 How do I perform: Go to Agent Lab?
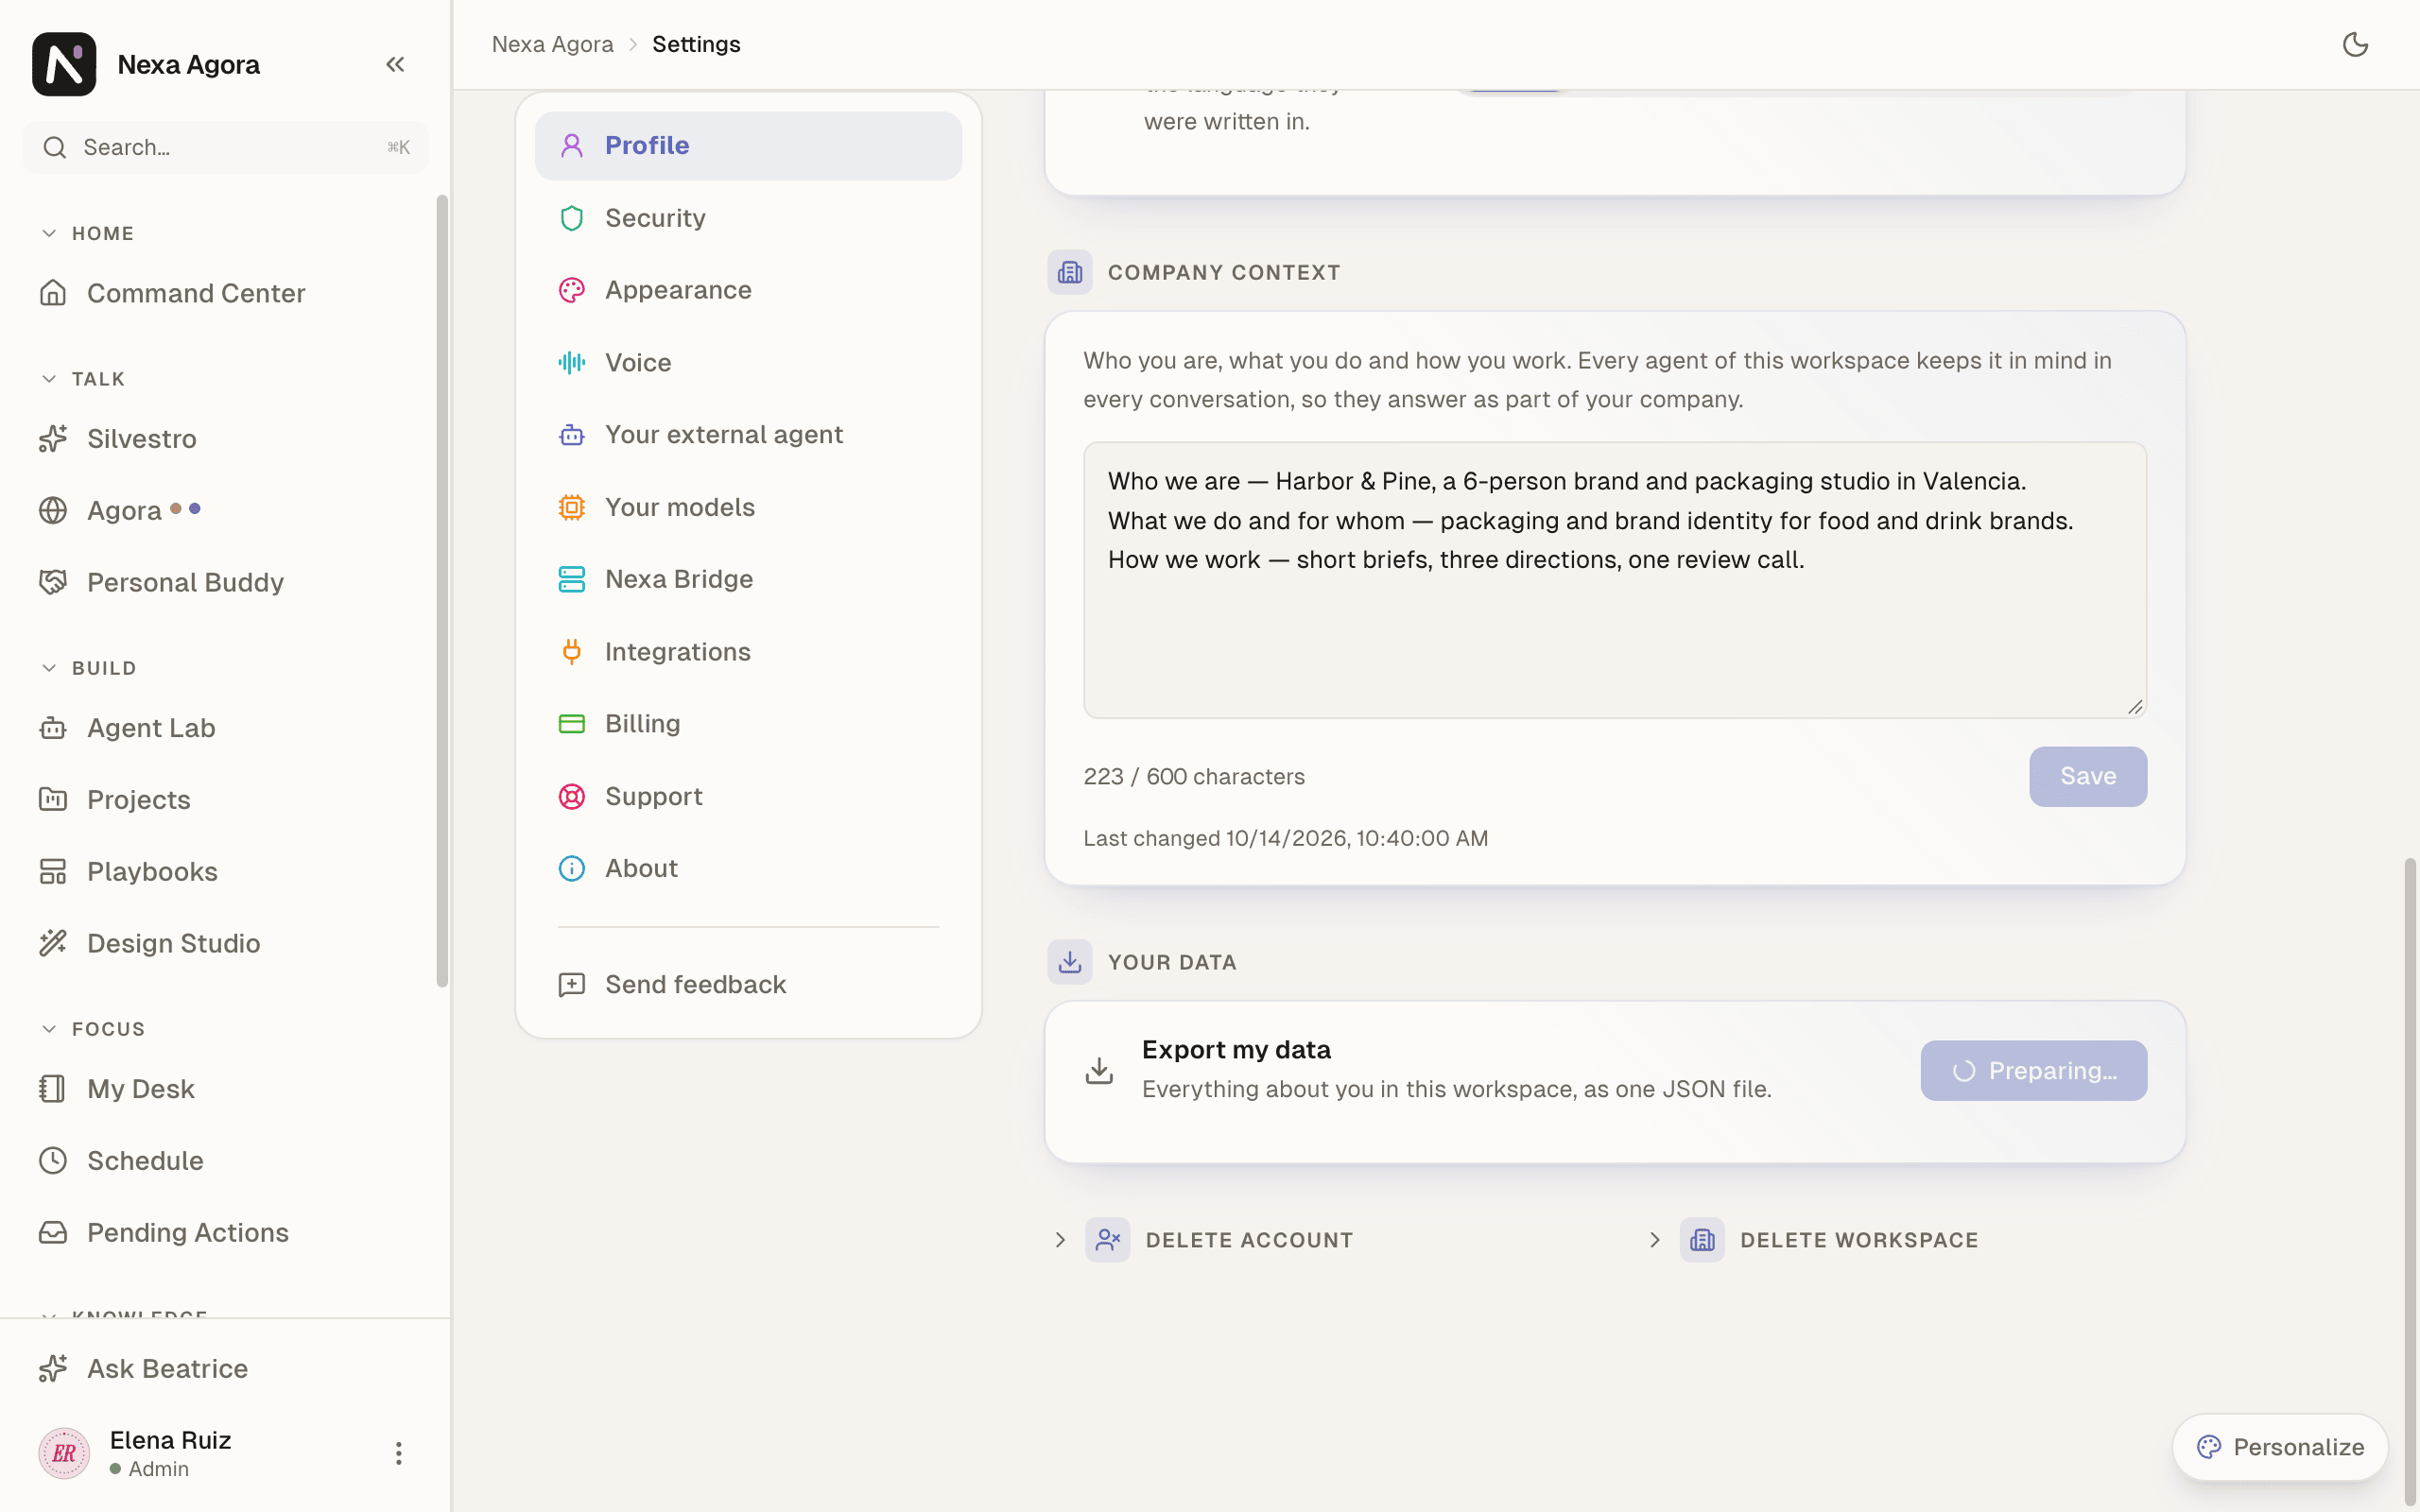coord(225,728)
